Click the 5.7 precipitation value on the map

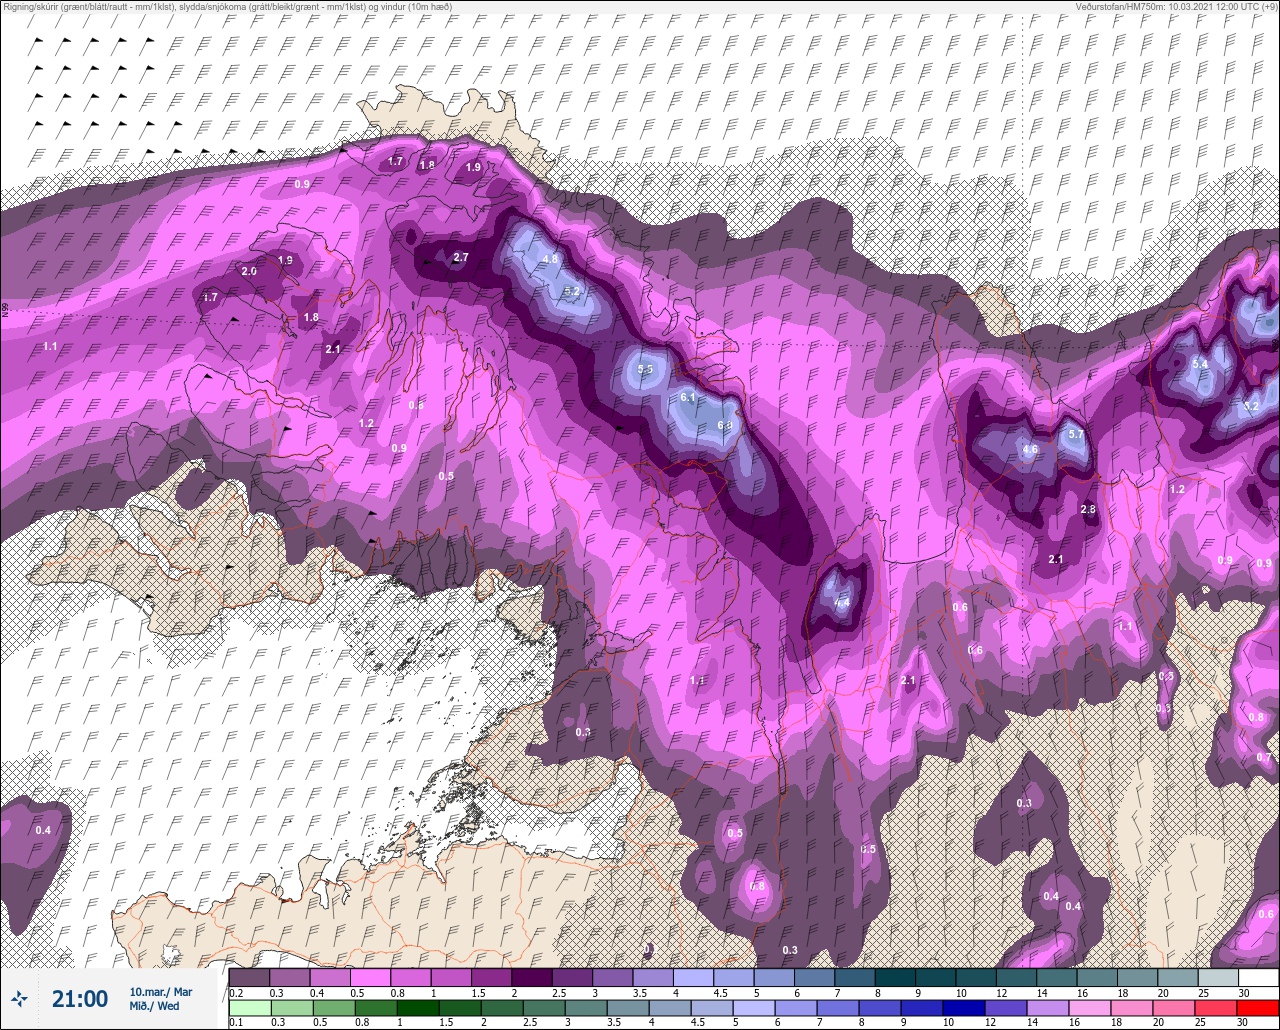pos(1076,434)
